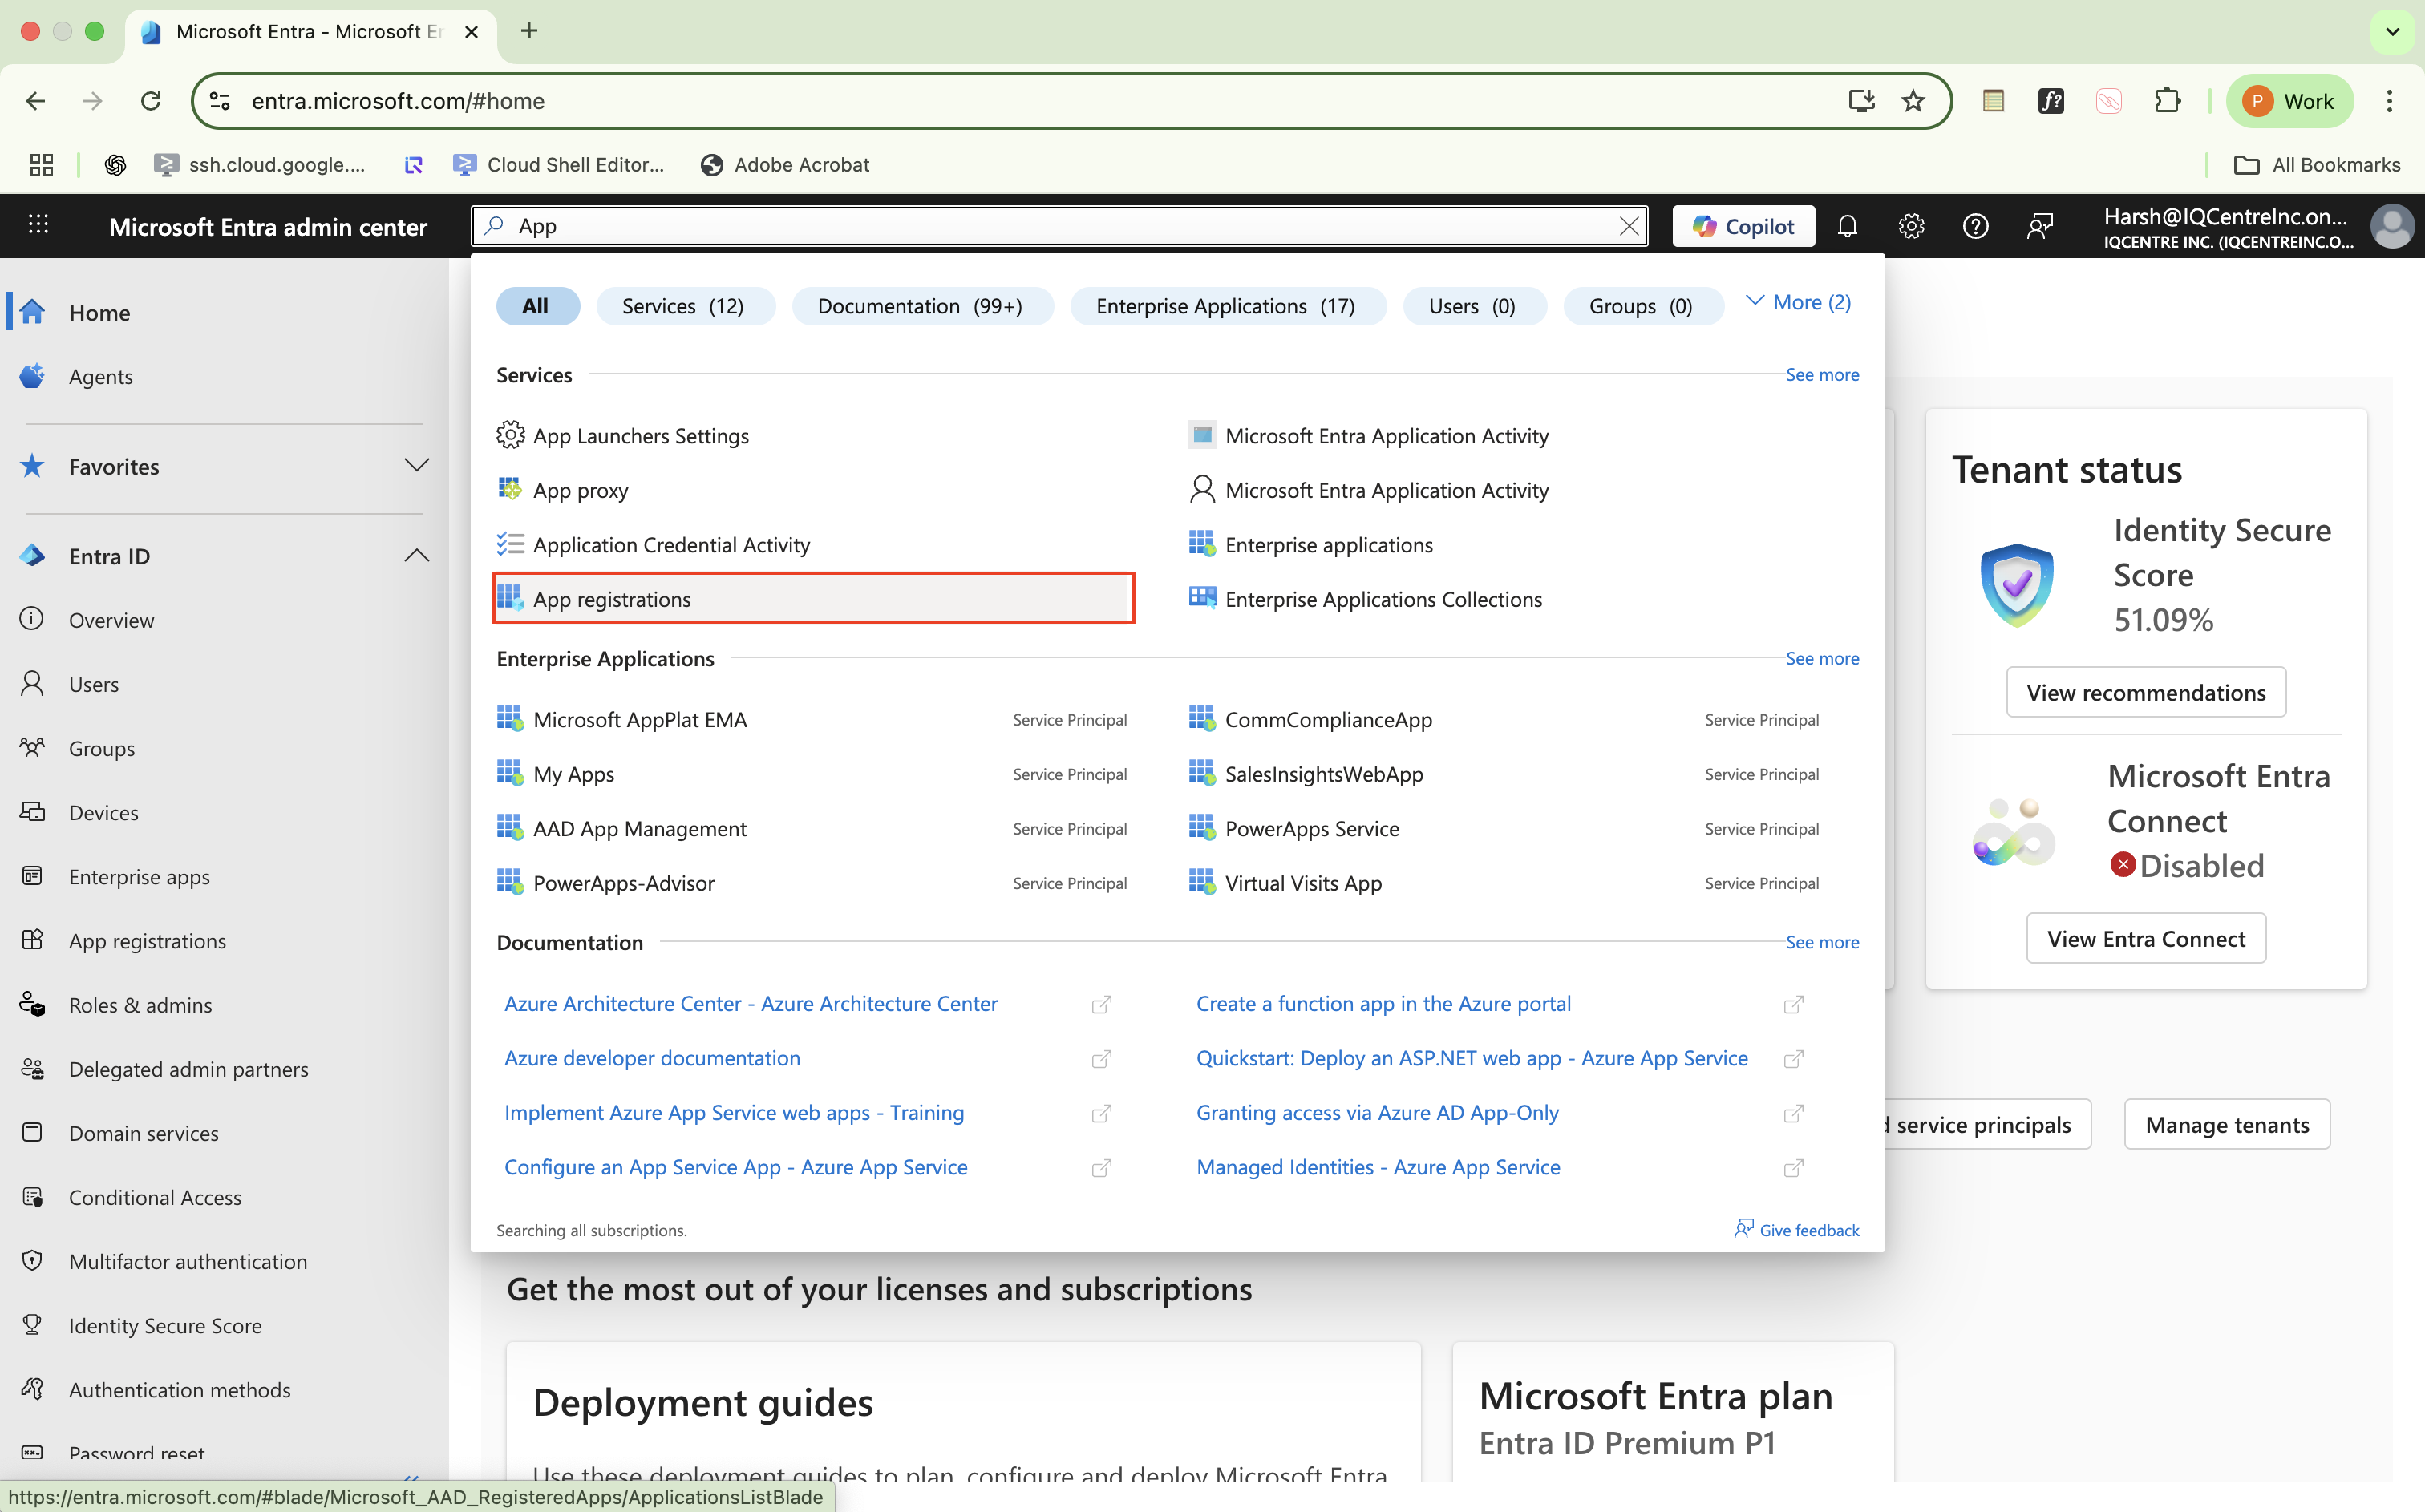Screen dimensions: 2425x1512
Task: Open Enterprise applications service result
Action: (x=1328, y=545)
